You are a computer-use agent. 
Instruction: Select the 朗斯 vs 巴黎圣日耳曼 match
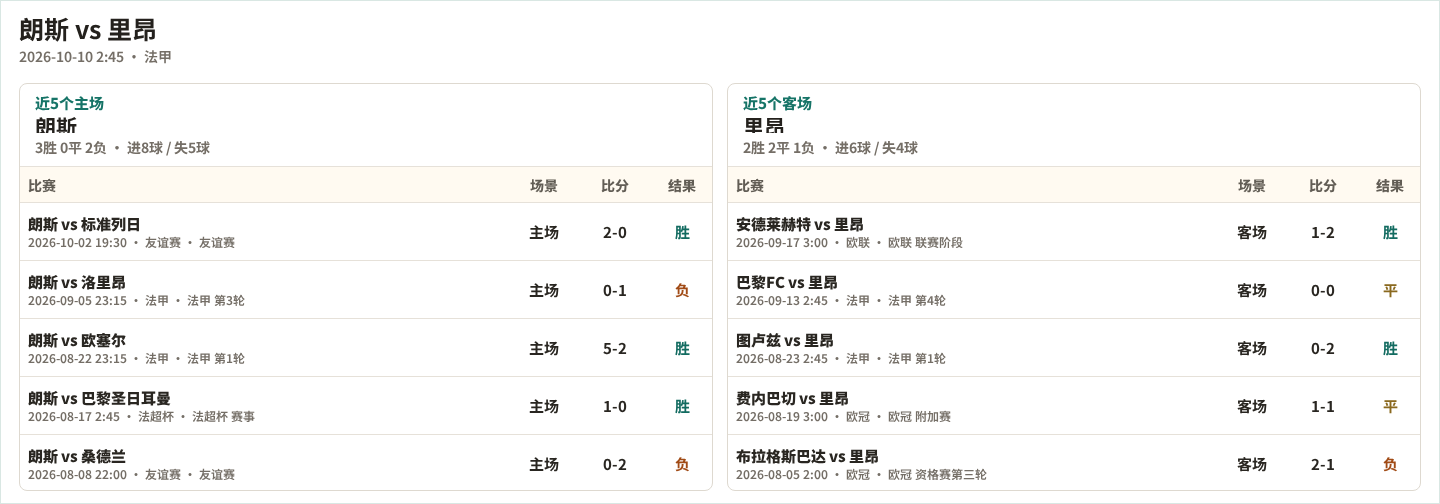click(x=366, y=406)
